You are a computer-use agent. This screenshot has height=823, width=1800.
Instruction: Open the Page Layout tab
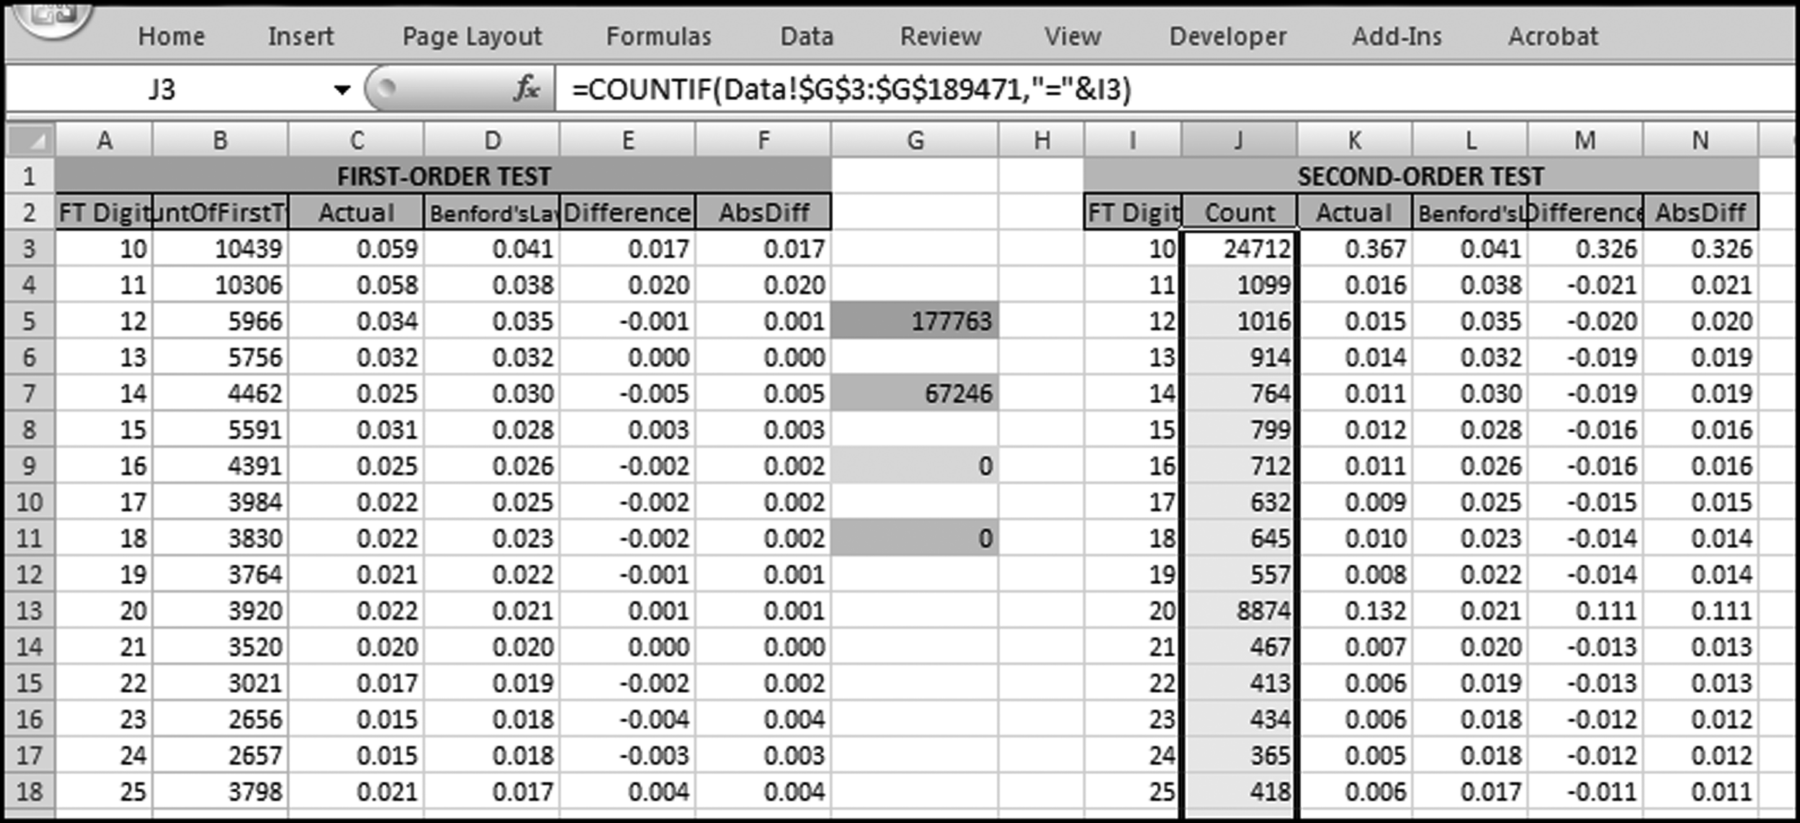click(x=472, y=36)
